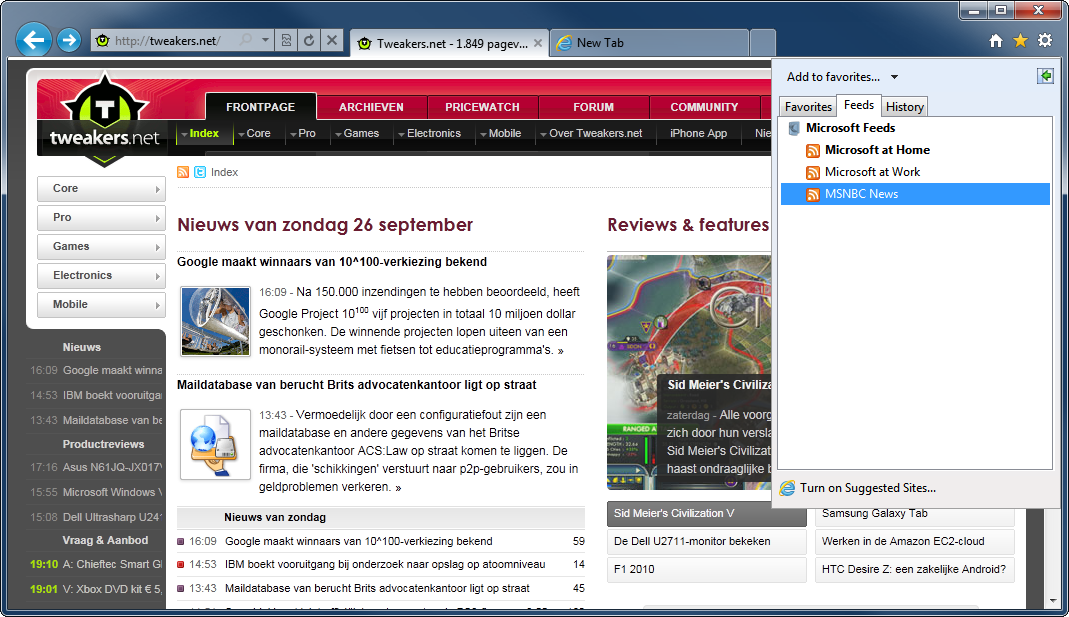Open the Samsung Galaxy Tab feature
Image resolution: width=1069 pixels, height=617 pixels.
[914, 515]
